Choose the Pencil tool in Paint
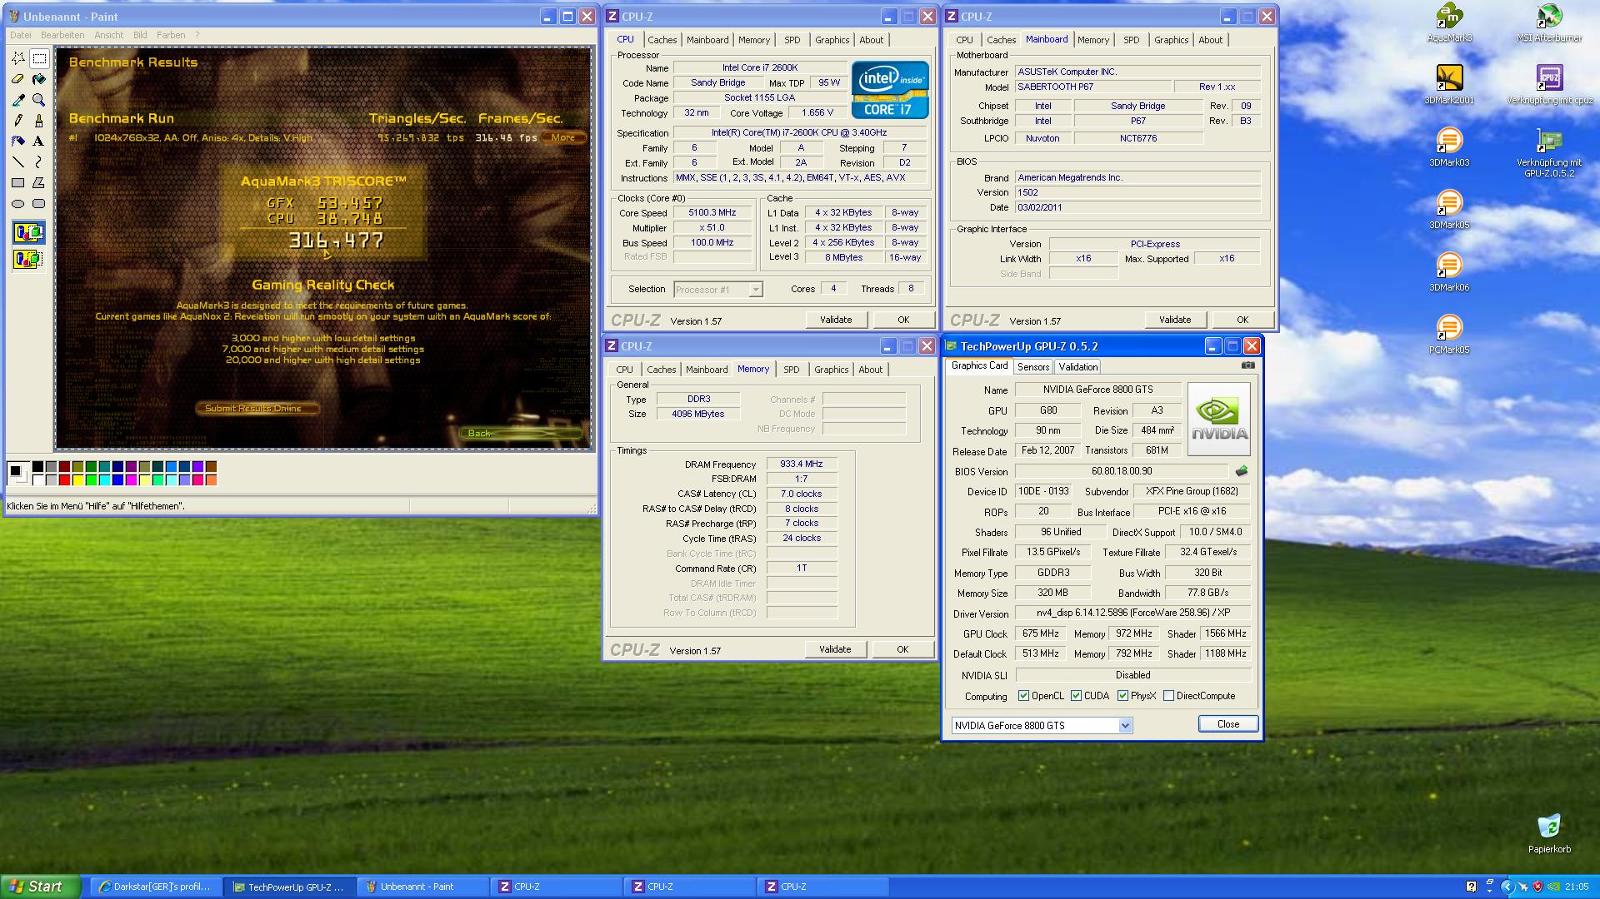 pyautogui.click(x=18, y=120)
